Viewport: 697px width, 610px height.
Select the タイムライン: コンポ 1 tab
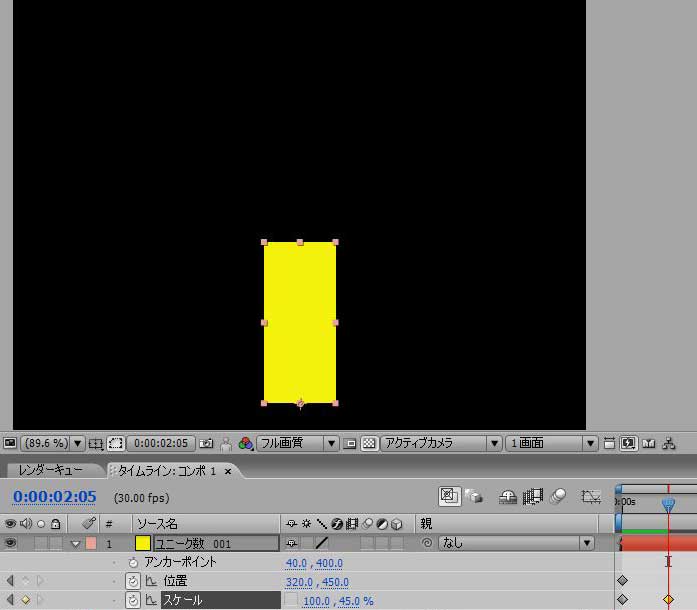click(x=167, y=471)
